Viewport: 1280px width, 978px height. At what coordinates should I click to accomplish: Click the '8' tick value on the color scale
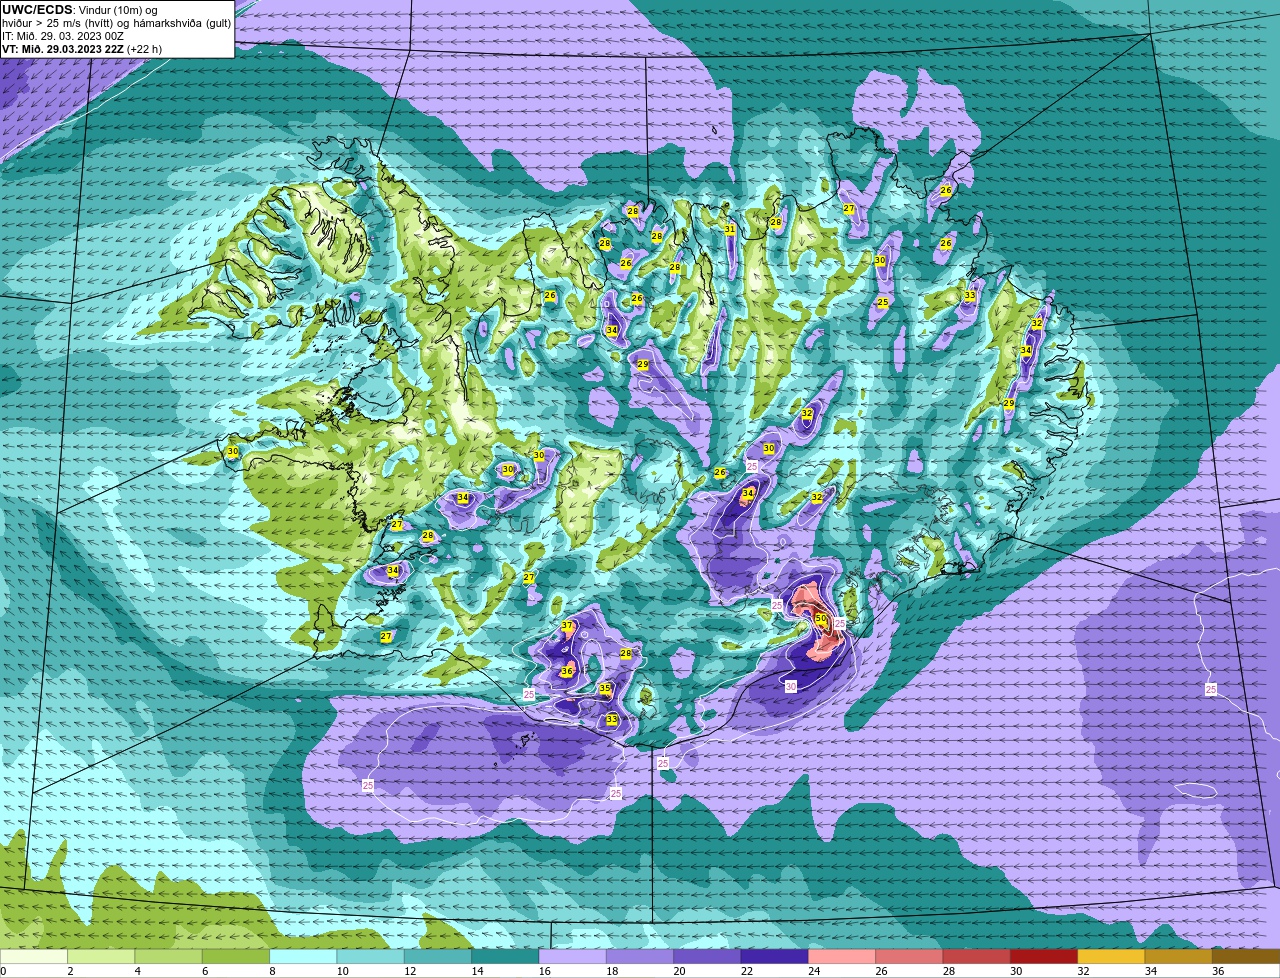(270, 971)
